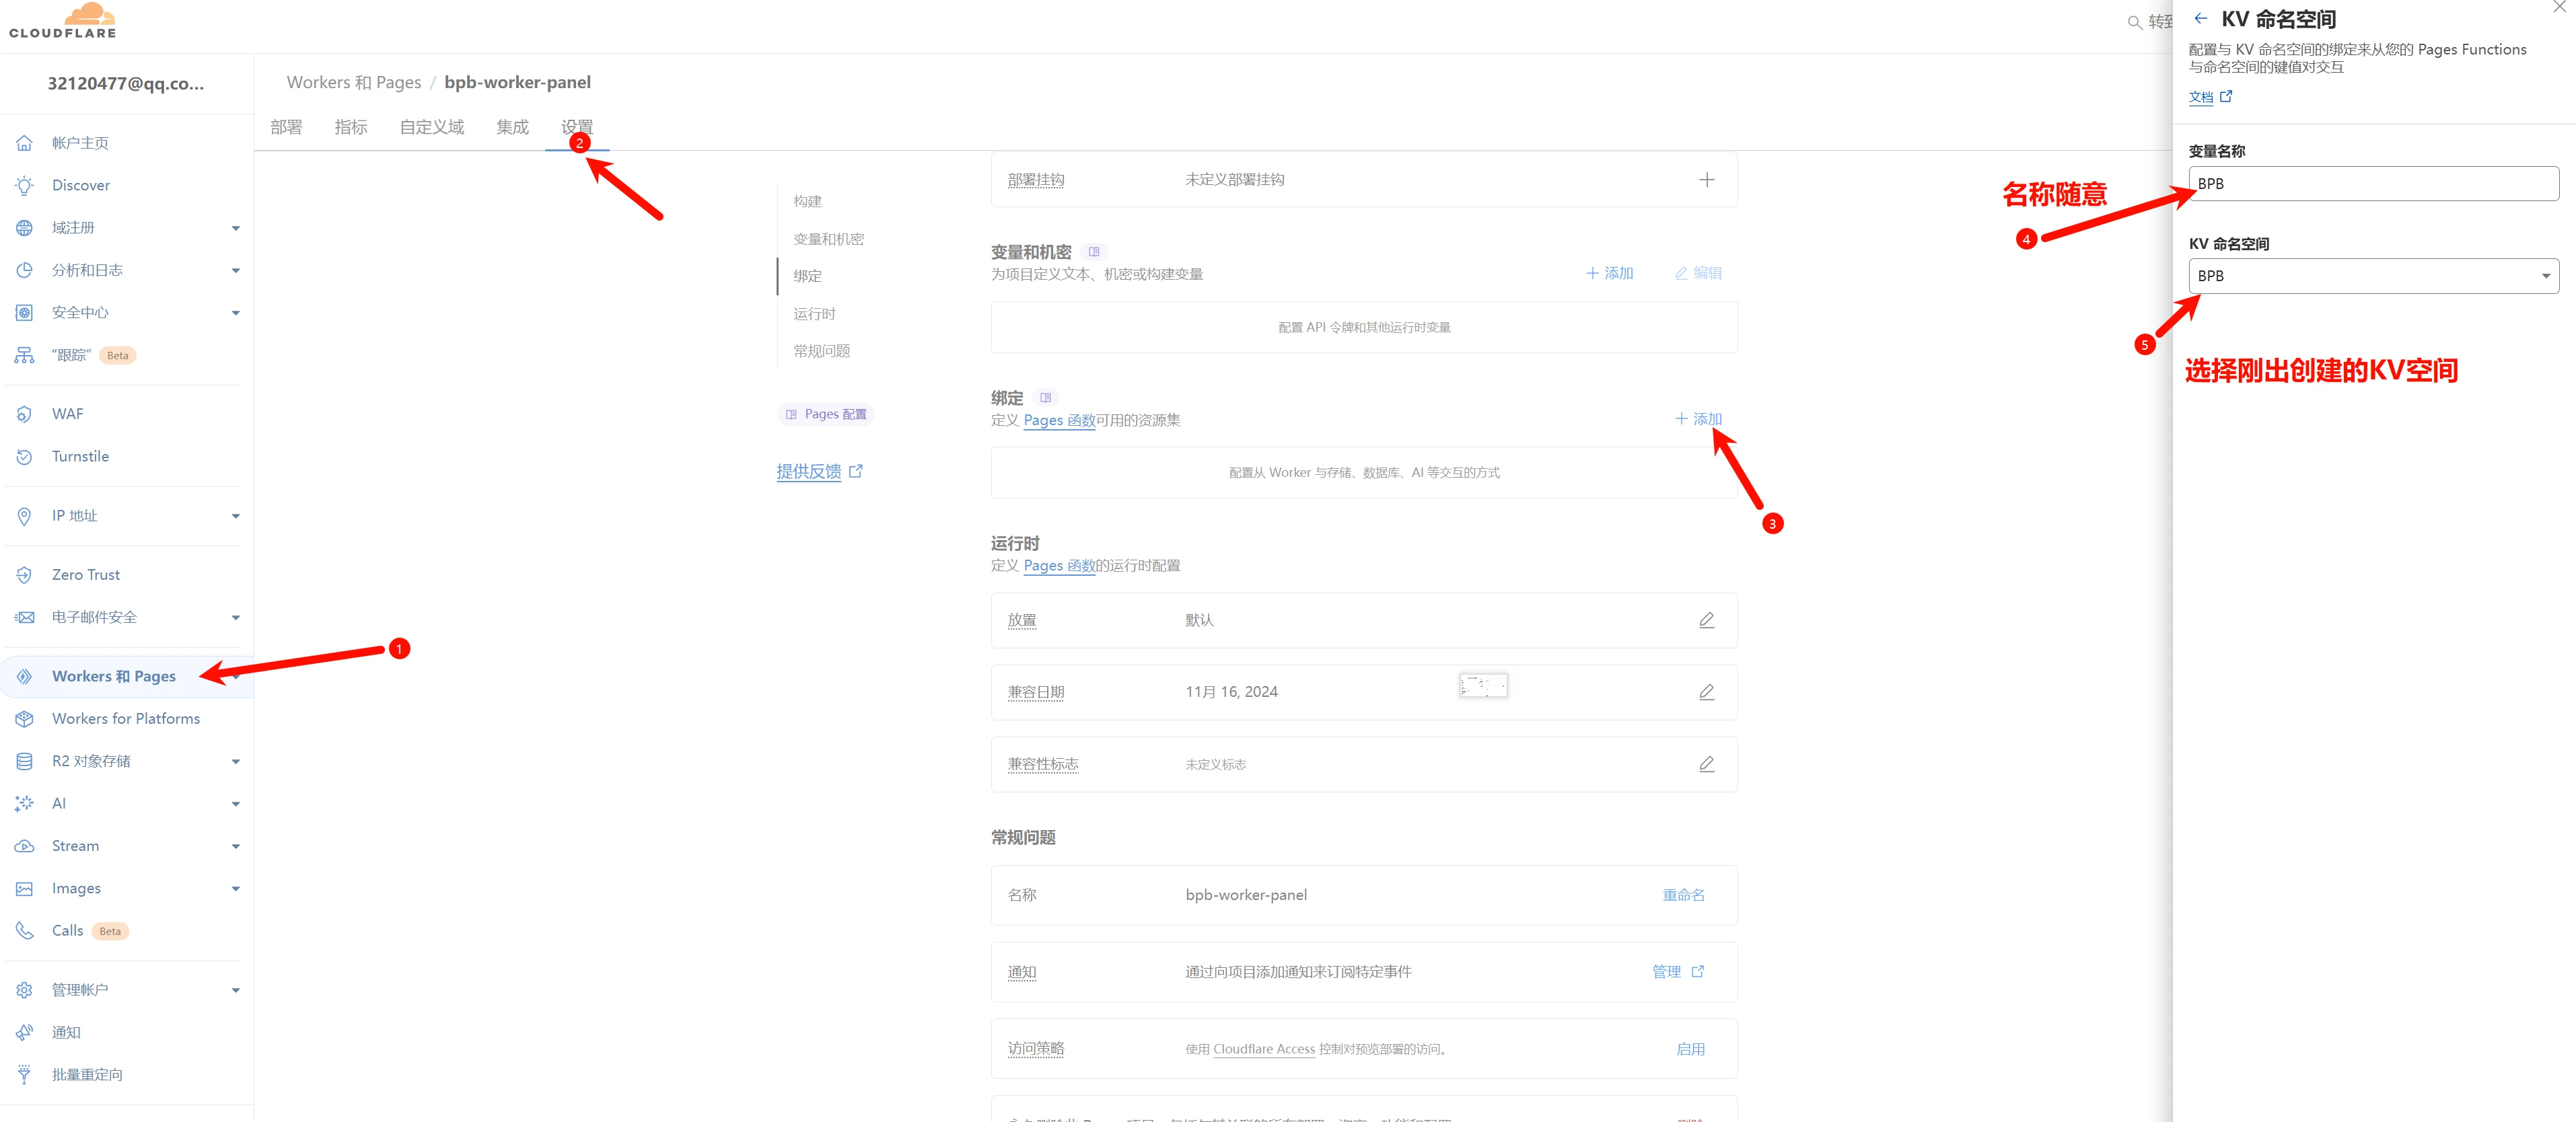Click the search magnifier icon in top bar
The height and width of the screenshot is (1122, 2576).
2134,22
